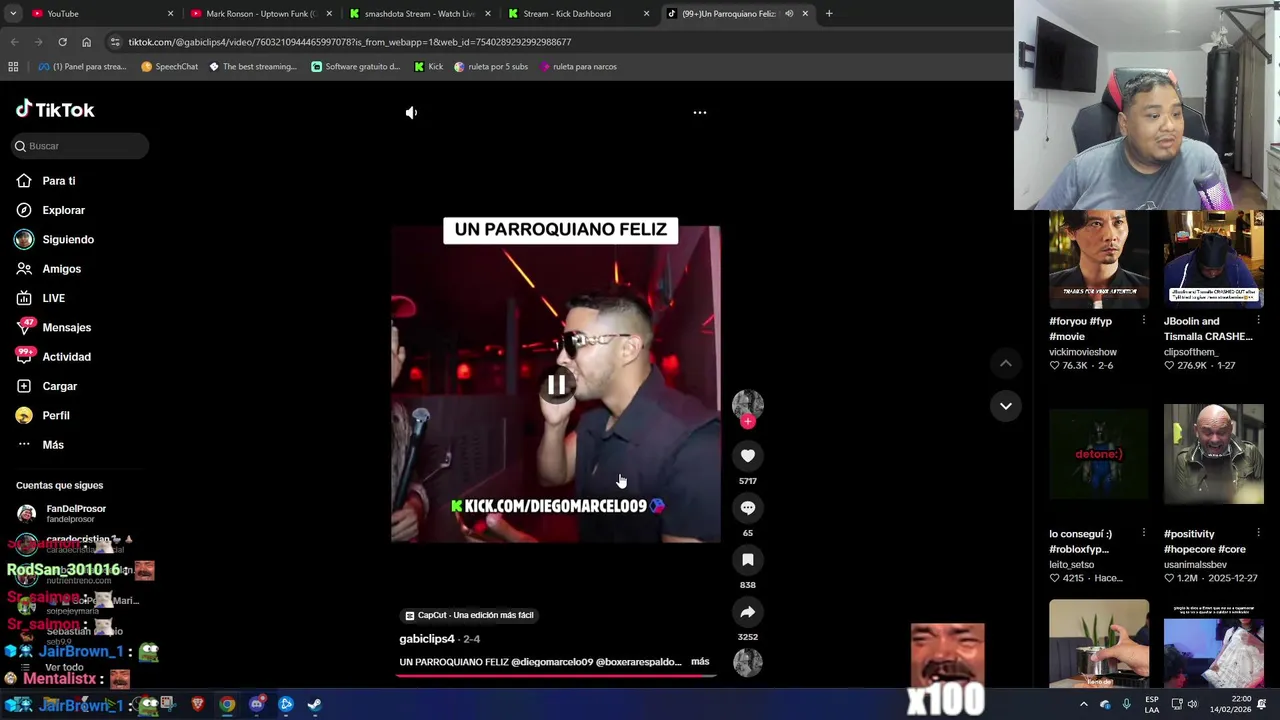Image resolution: width=1280 pixels, height=720 pixels.
Task: Open the Panel para strea... bookmark
Action: (x=82, y=67)
